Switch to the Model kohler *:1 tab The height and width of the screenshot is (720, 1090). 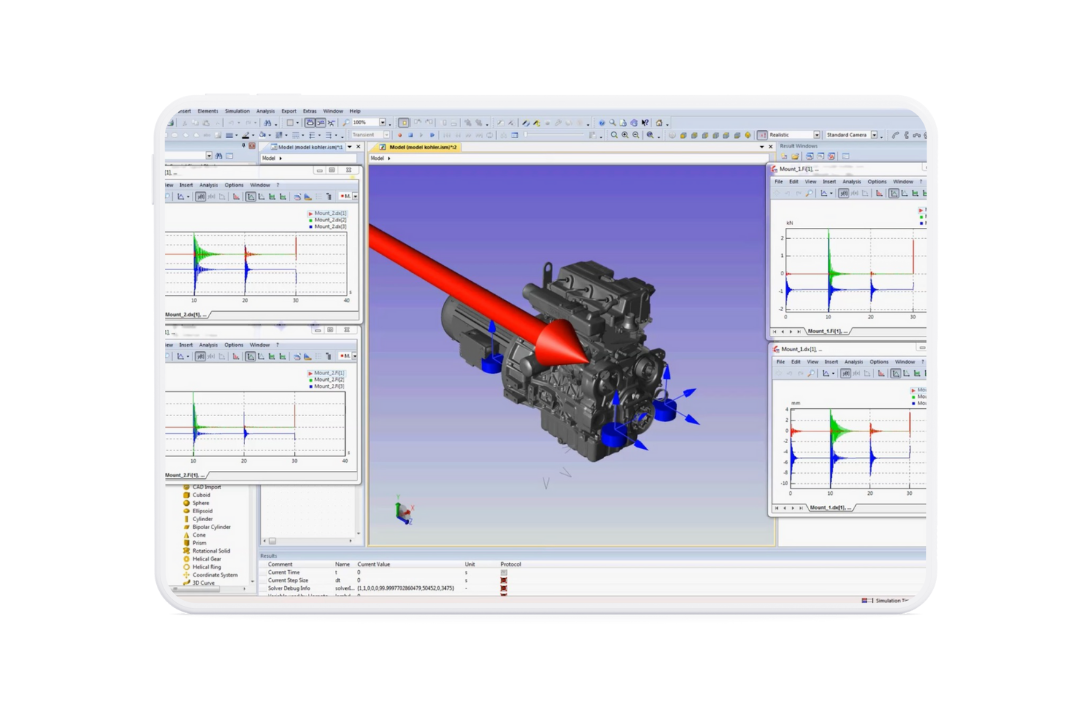[x=307, y=147]
